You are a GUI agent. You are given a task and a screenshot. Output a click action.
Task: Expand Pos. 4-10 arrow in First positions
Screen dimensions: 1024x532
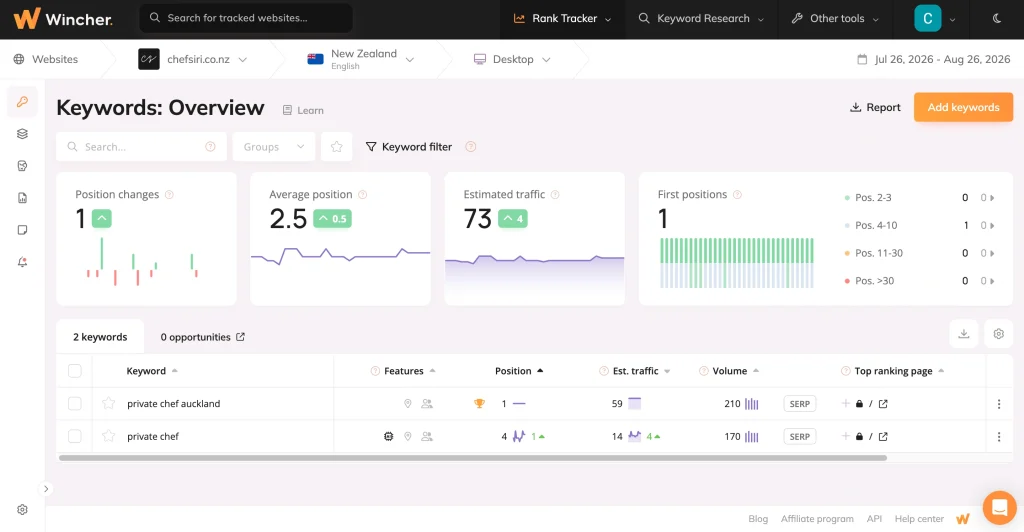click(x=992, y=225)
